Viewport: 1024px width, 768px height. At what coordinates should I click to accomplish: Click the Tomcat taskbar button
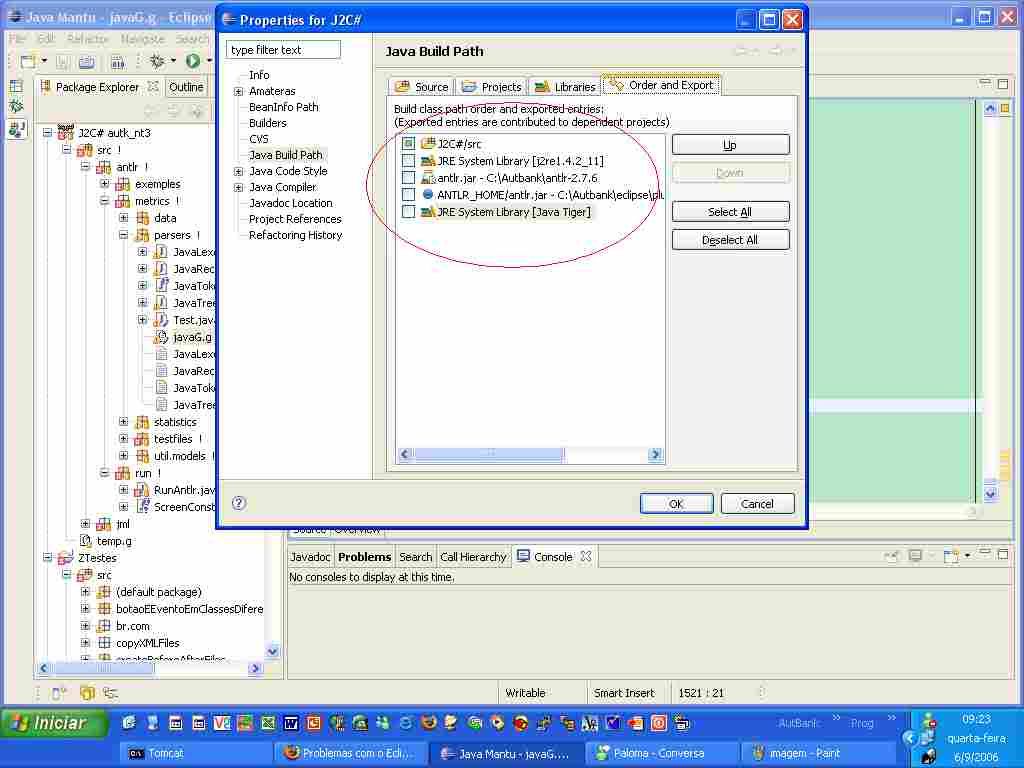pyautogui.click(x=195, y=753)
